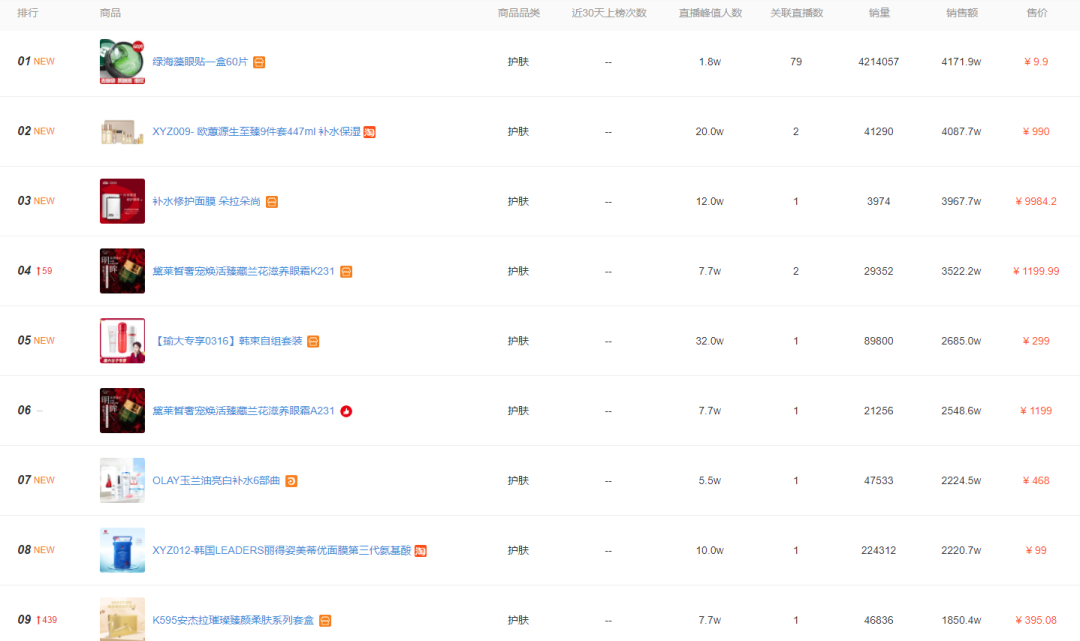This screenshot has height=641, width=1080.
Task: Click the sales value 4214057
Action: [x=879, y=61]
